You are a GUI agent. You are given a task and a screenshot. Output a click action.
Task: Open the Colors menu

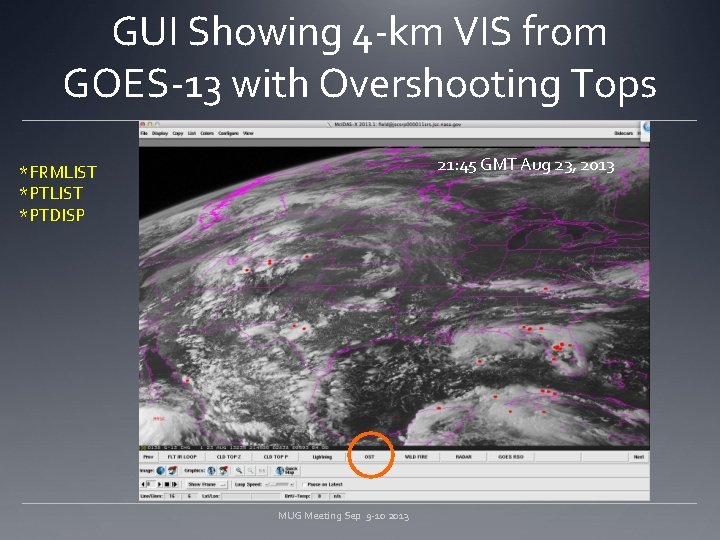coord(207,133)
